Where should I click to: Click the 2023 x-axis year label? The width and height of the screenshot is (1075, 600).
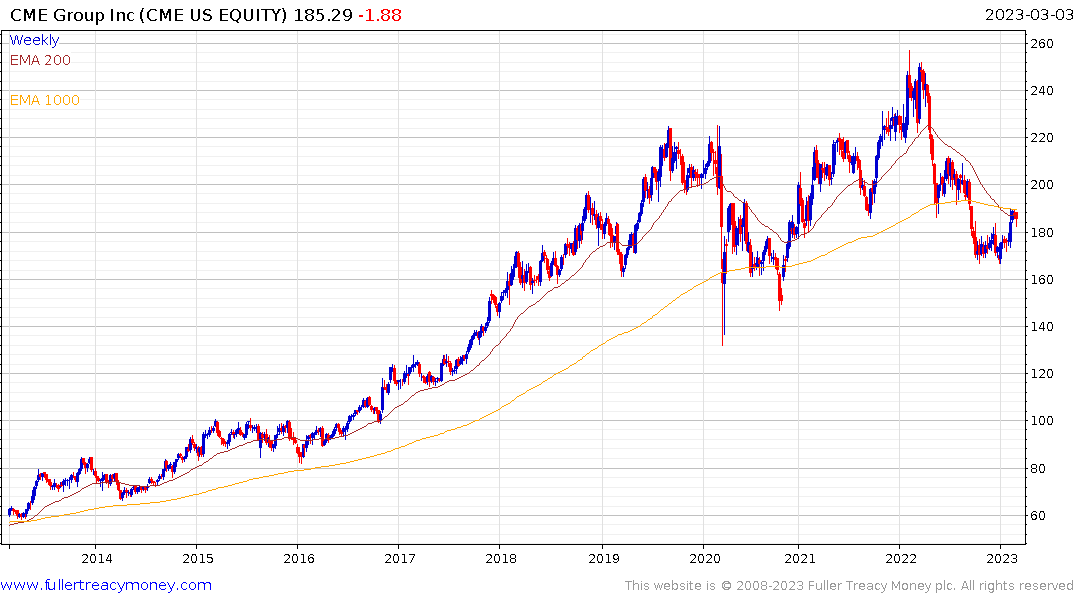(x=1002, y=558)
